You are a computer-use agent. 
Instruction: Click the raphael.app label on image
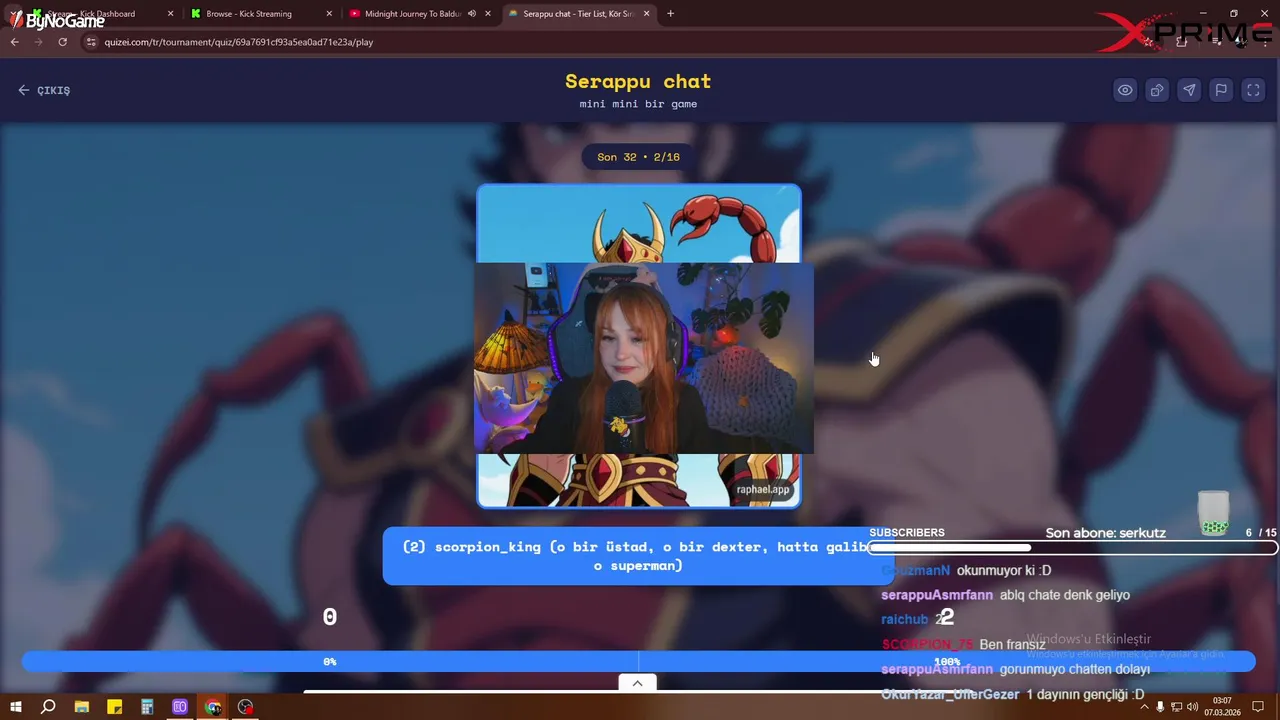pyautogui.click(x=763, y=489)
